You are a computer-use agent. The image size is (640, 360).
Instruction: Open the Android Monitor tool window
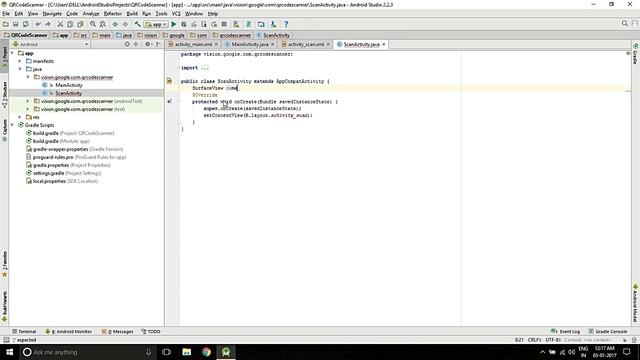69,331
